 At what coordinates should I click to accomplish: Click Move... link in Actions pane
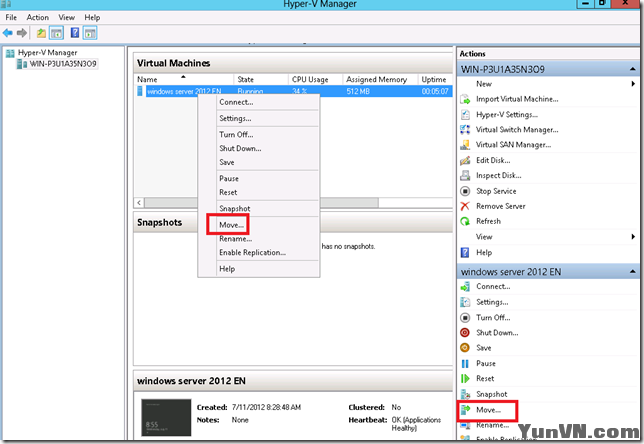pos(488,409)
